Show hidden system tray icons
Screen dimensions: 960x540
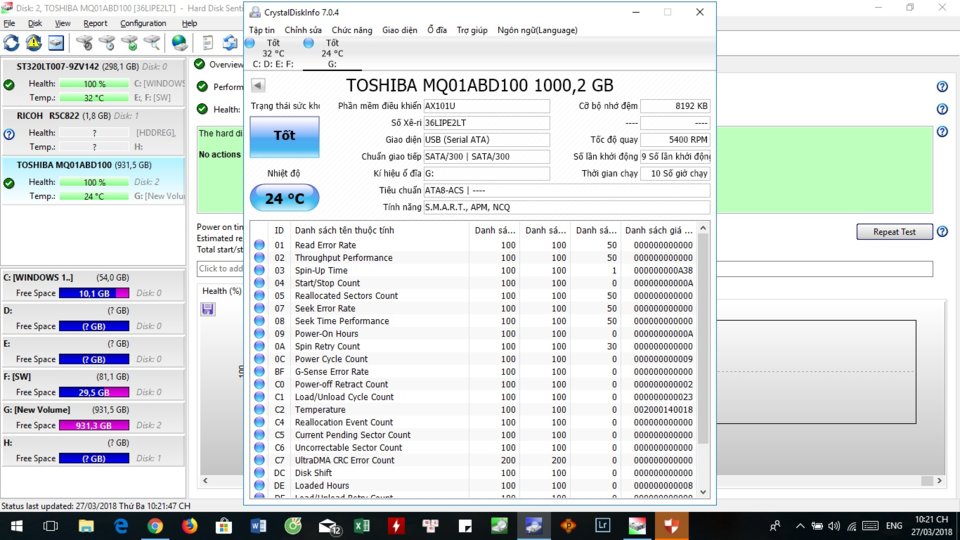(x=800, y=526)
